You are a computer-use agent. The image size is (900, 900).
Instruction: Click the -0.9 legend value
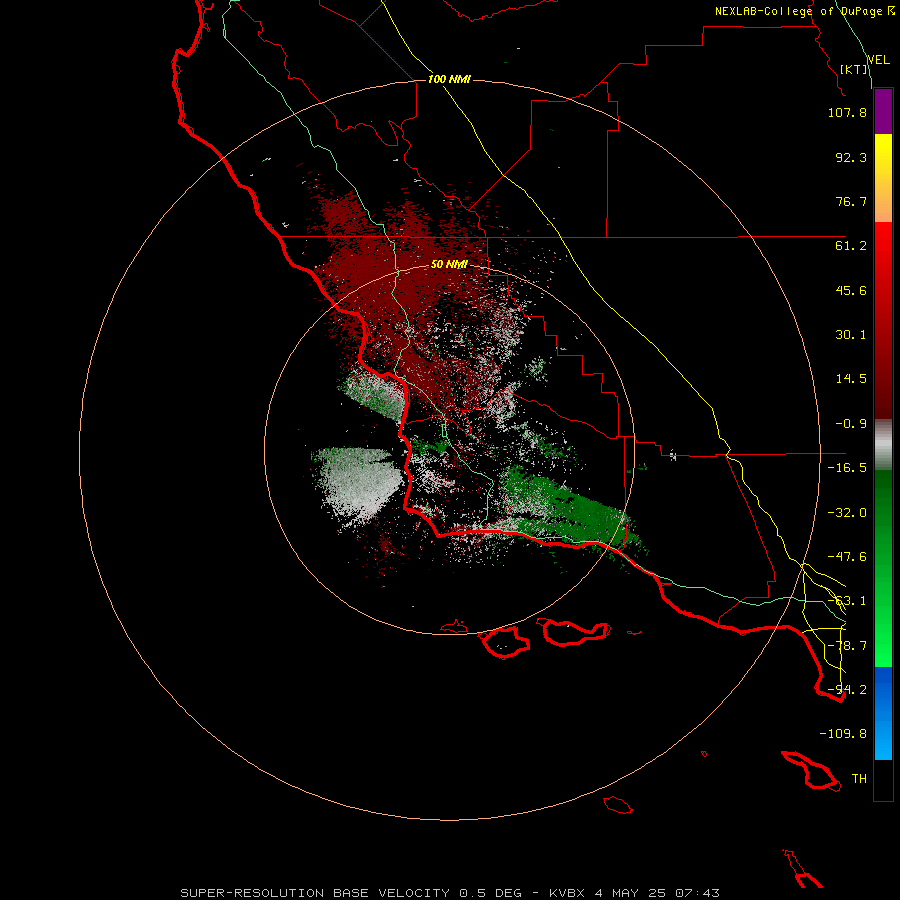coord(851,424)
